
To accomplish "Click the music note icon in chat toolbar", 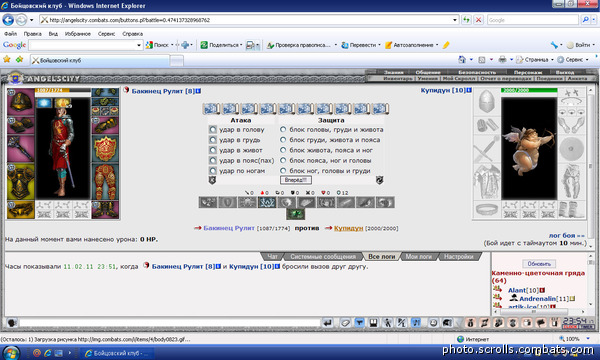I will 417,323.
